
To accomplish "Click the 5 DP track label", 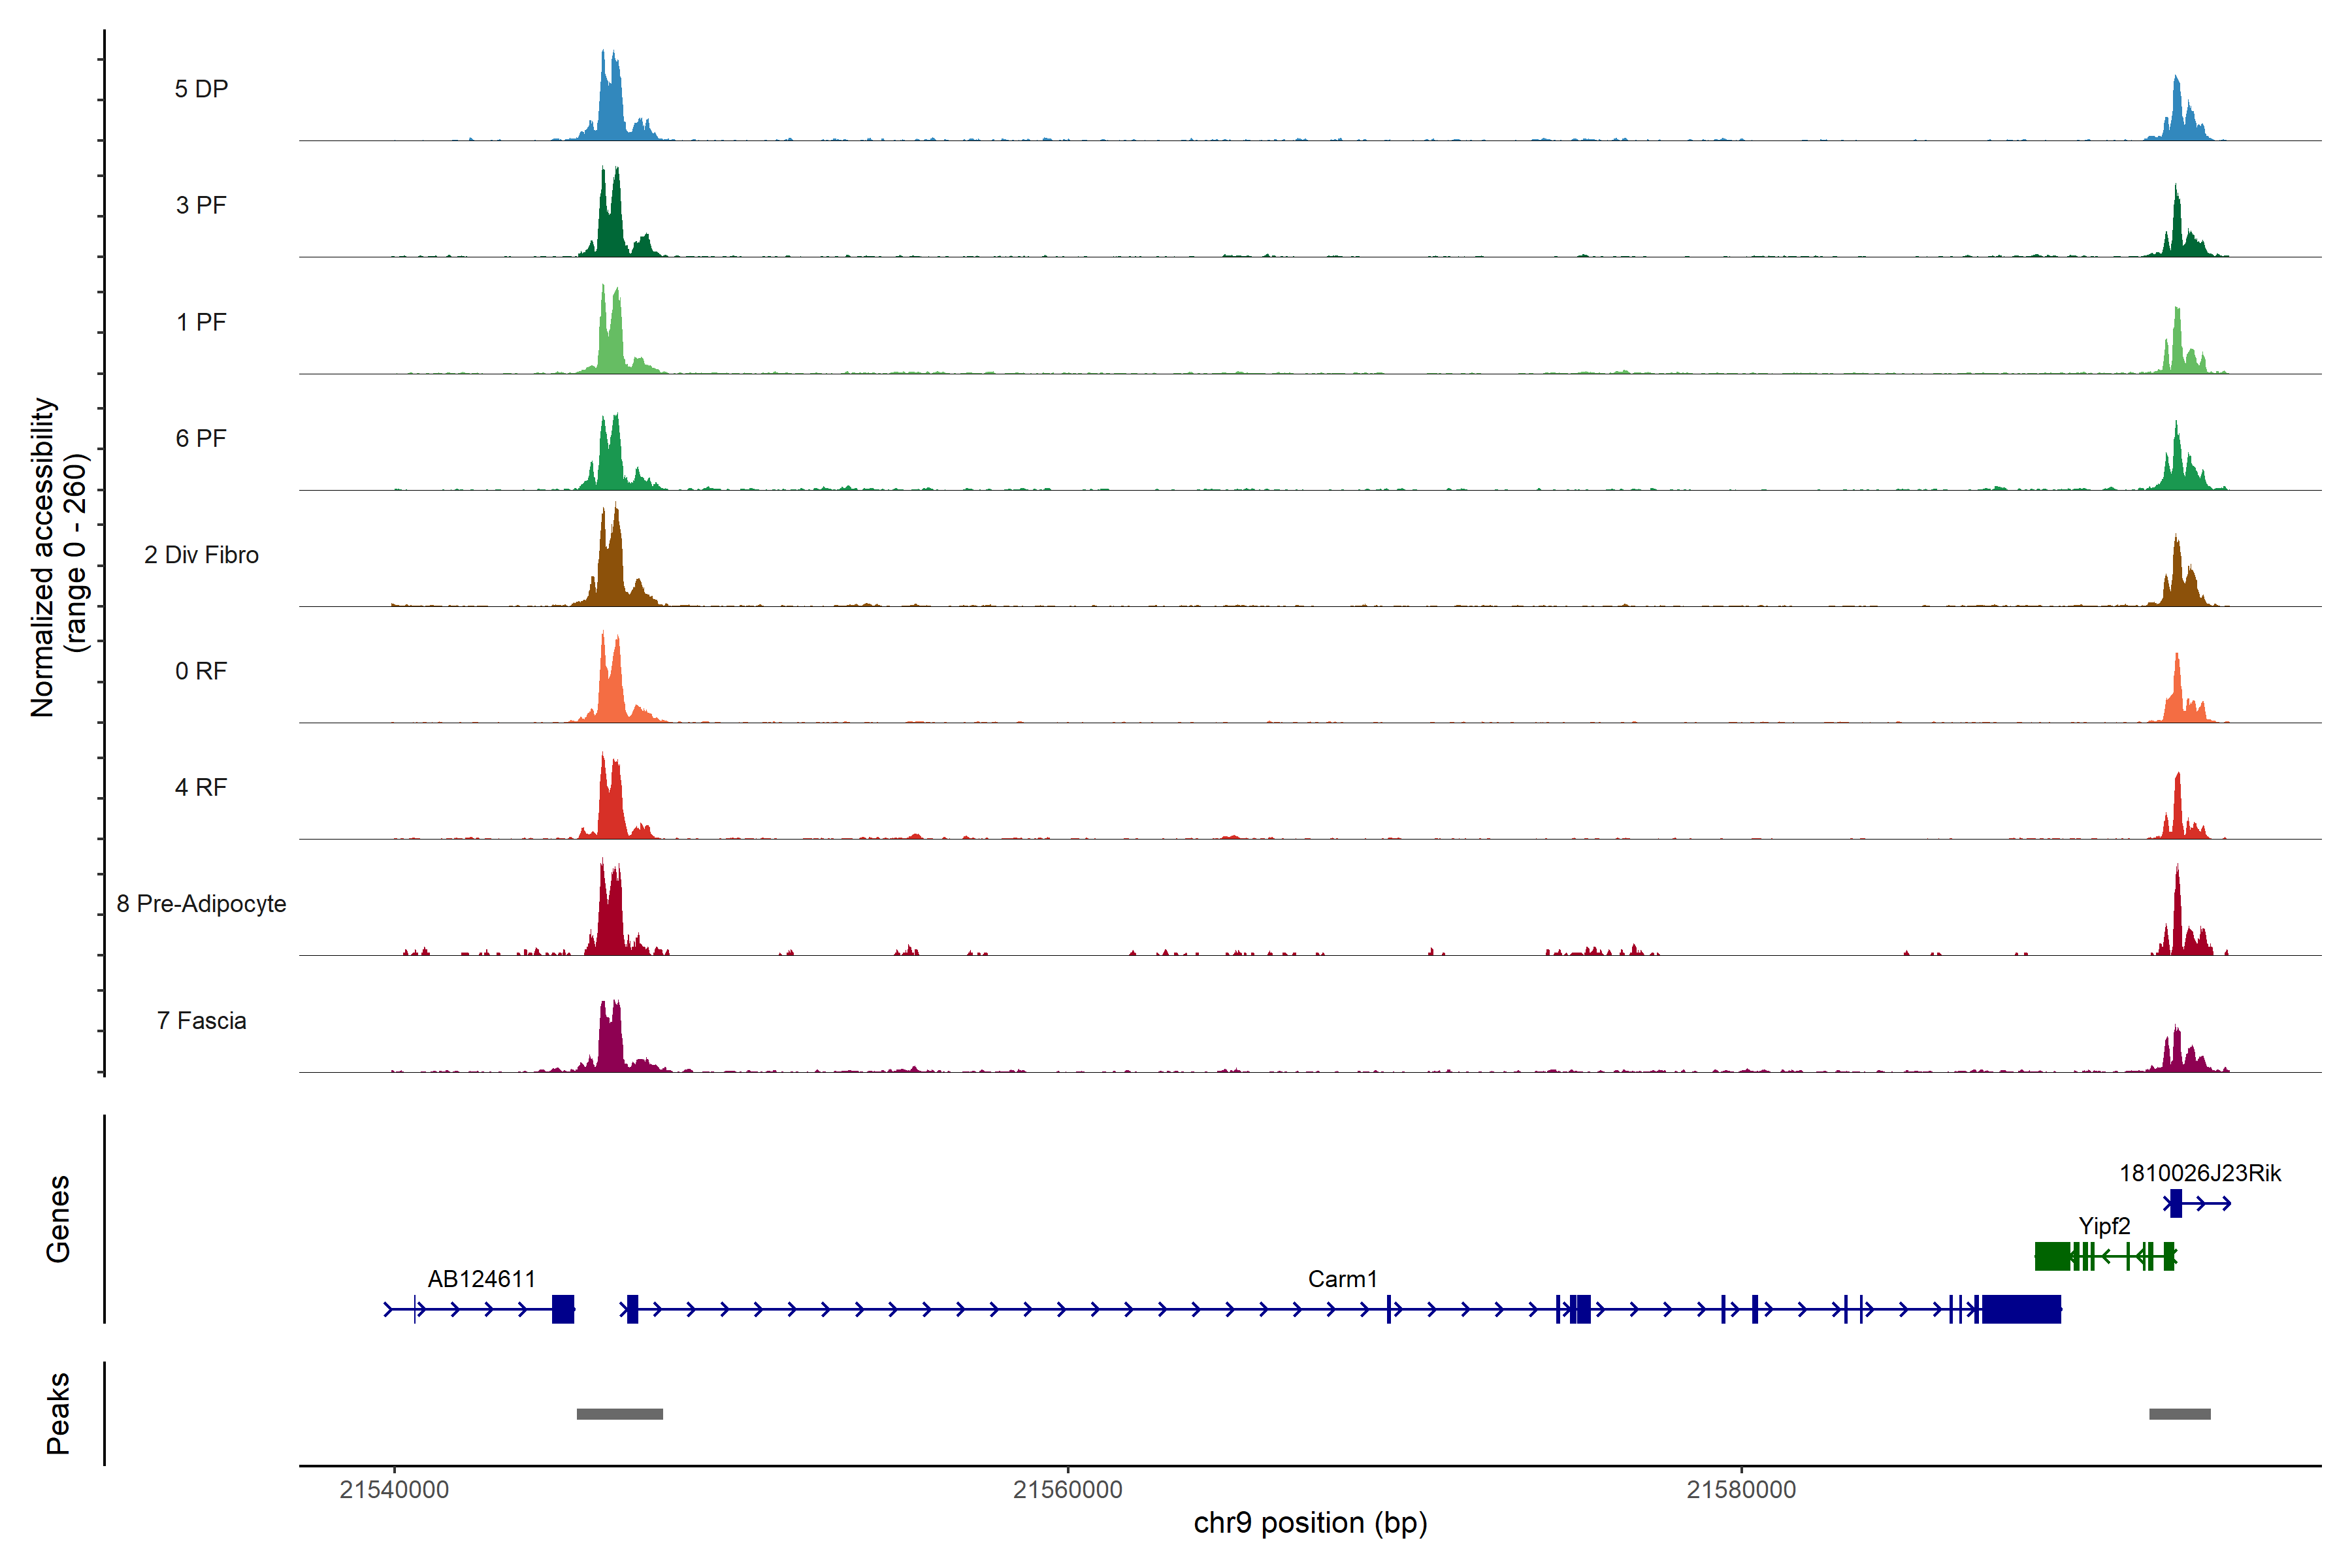I will pos(201,89).
